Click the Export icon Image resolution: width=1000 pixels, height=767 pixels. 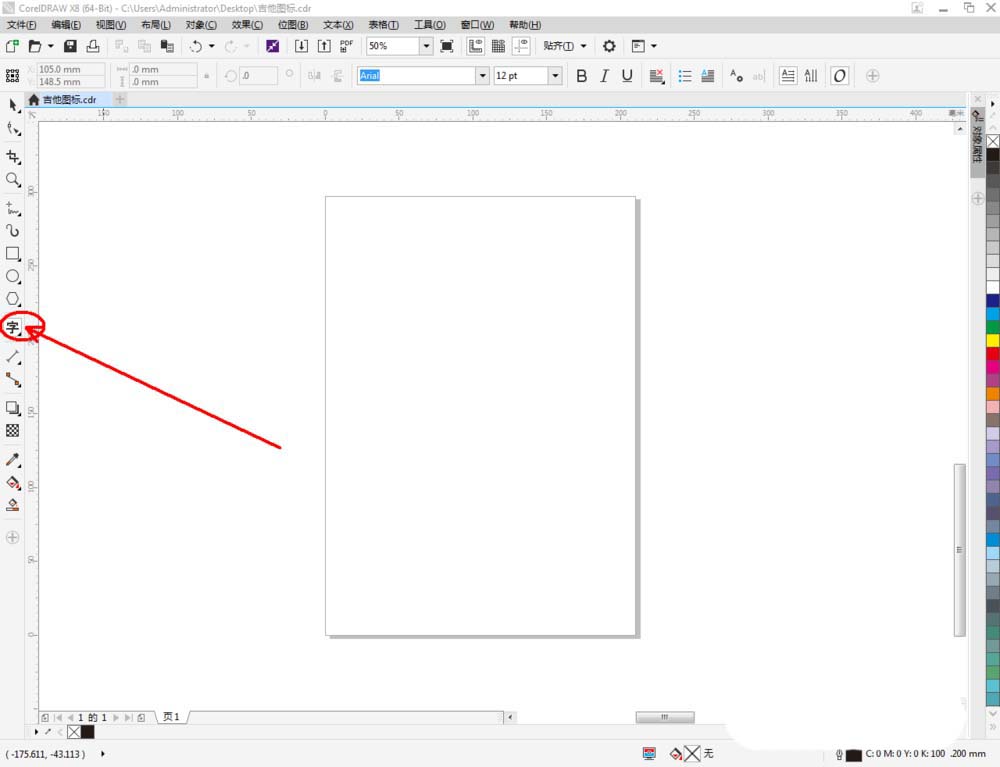pos(324,46)
